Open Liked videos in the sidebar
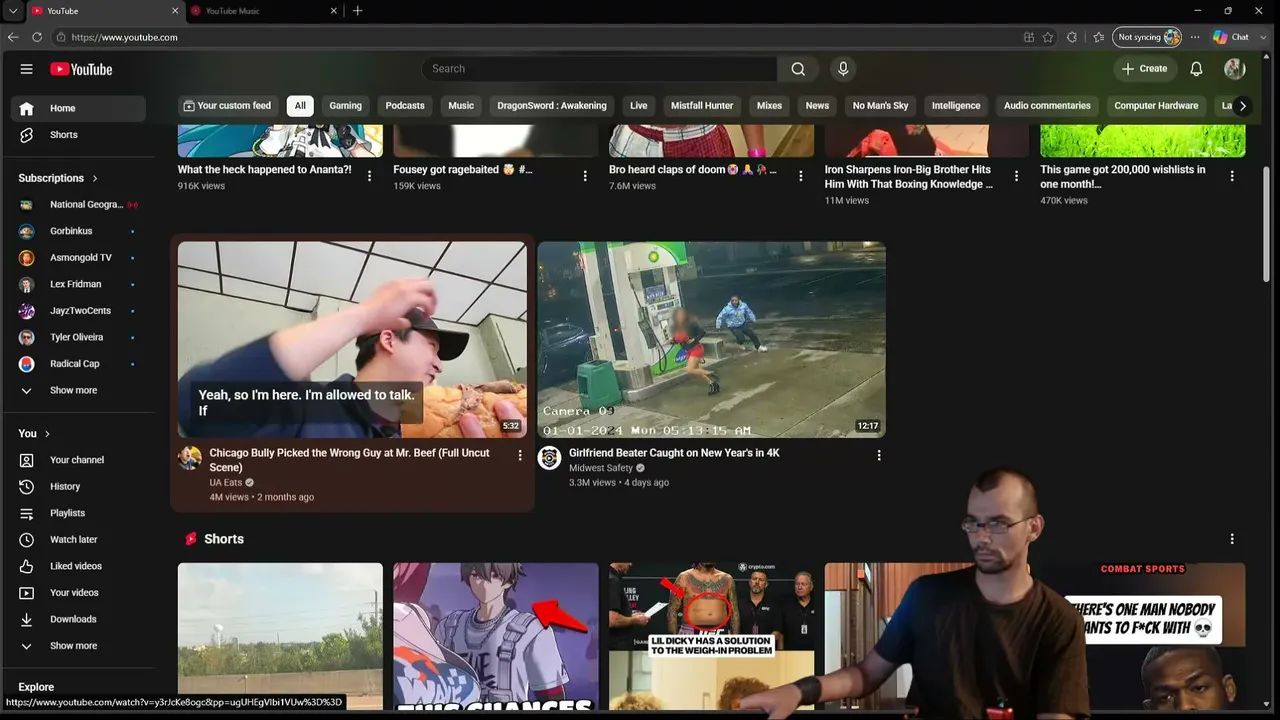Screen dimensions: 1280x720 [78, 566]
